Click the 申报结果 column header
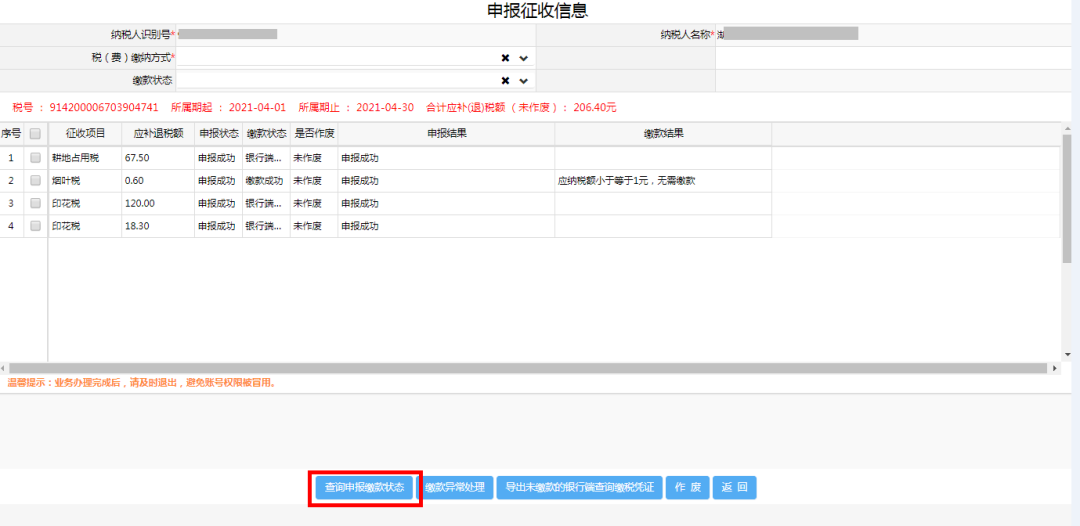 tap(446, 134)
